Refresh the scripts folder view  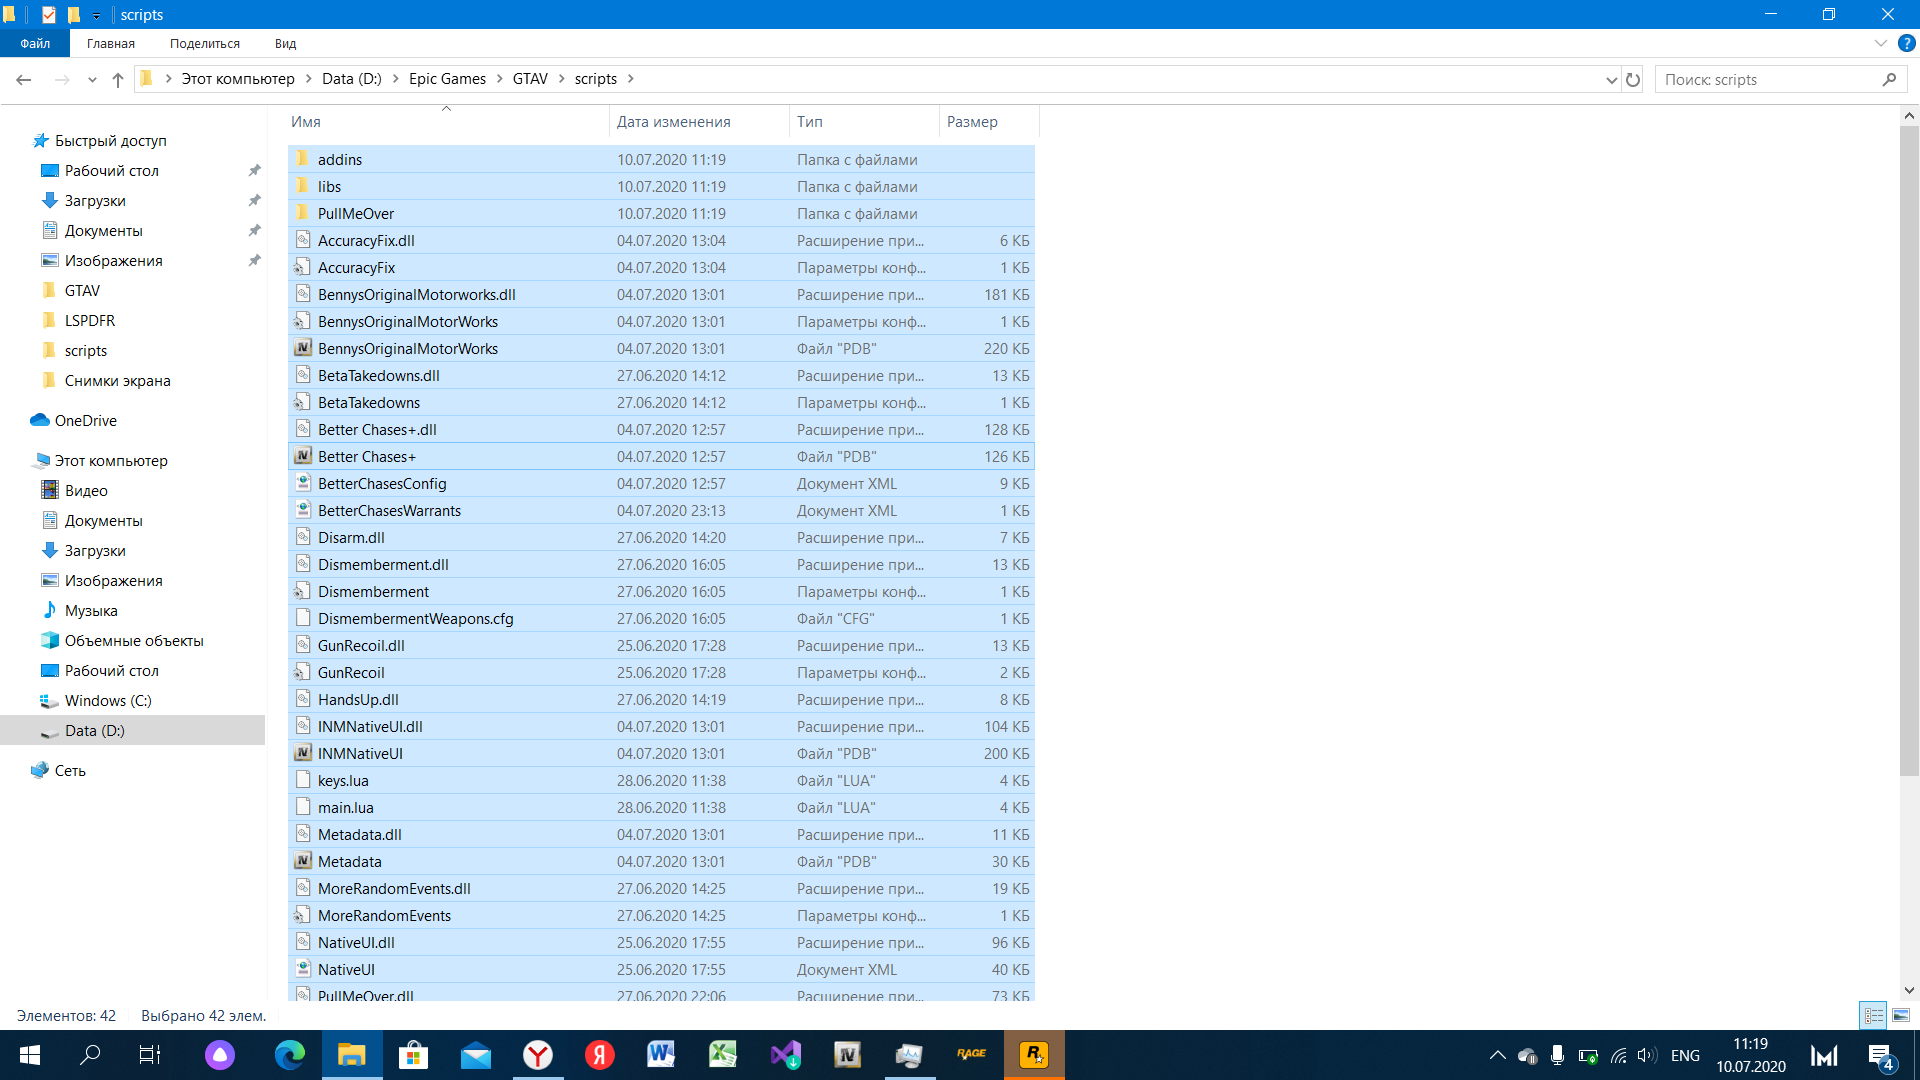[1633, 80]
